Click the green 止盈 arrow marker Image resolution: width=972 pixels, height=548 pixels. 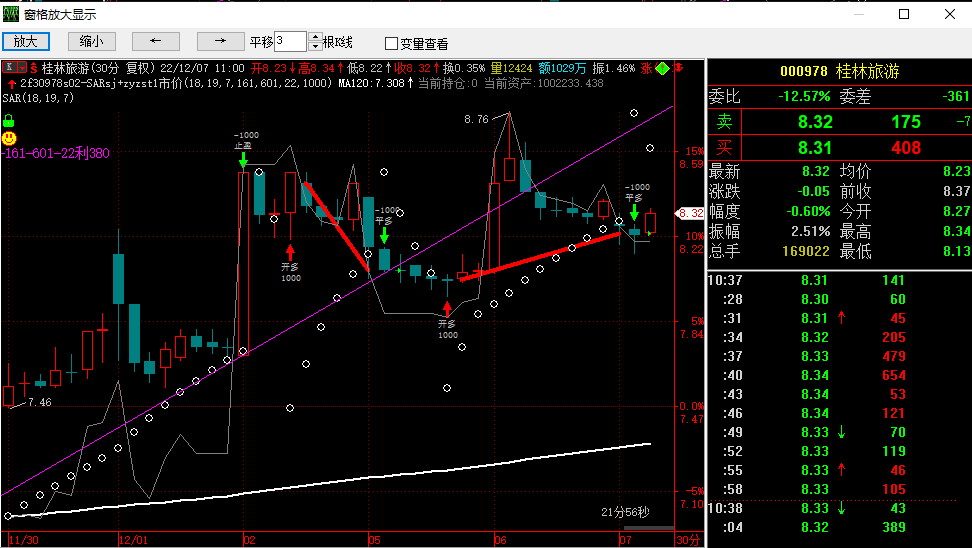(243, 159)
